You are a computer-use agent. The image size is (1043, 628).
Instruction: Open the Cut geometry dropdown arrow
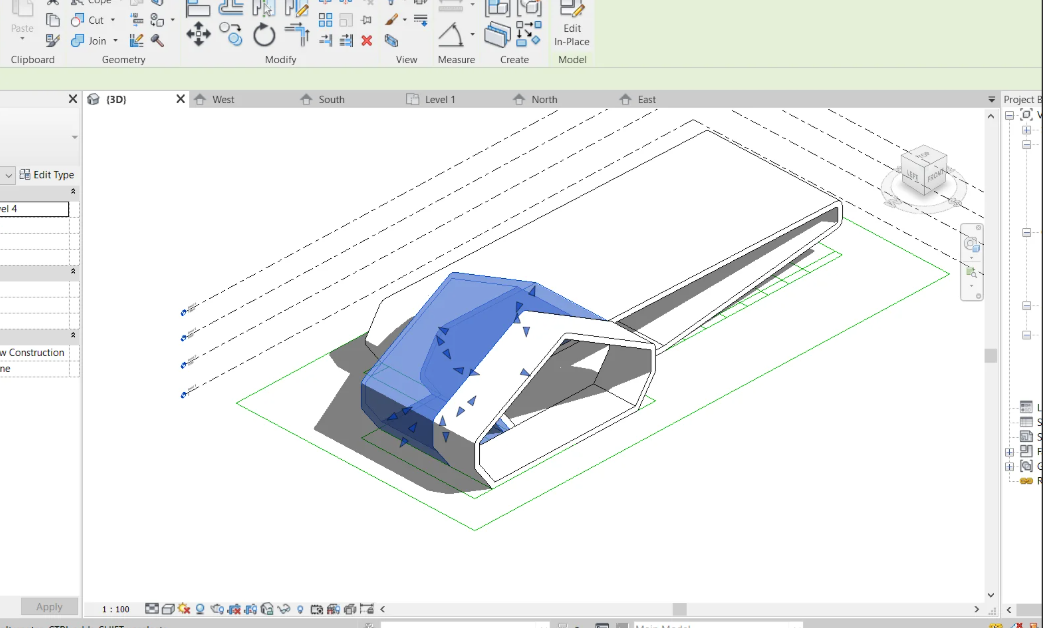click(x=112, y=20)
